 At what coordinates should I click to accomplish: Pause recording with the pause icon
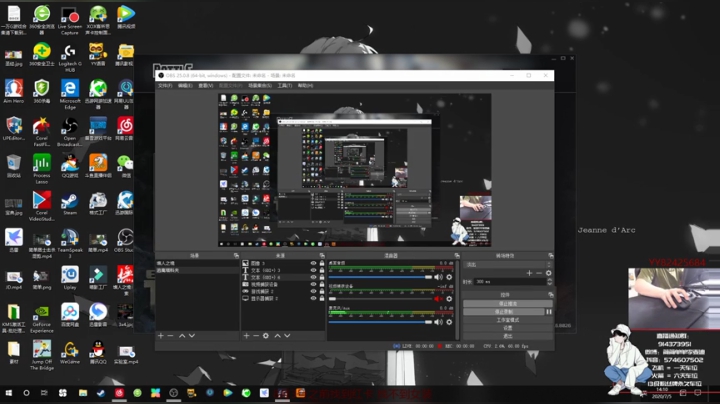click(549, 312)
